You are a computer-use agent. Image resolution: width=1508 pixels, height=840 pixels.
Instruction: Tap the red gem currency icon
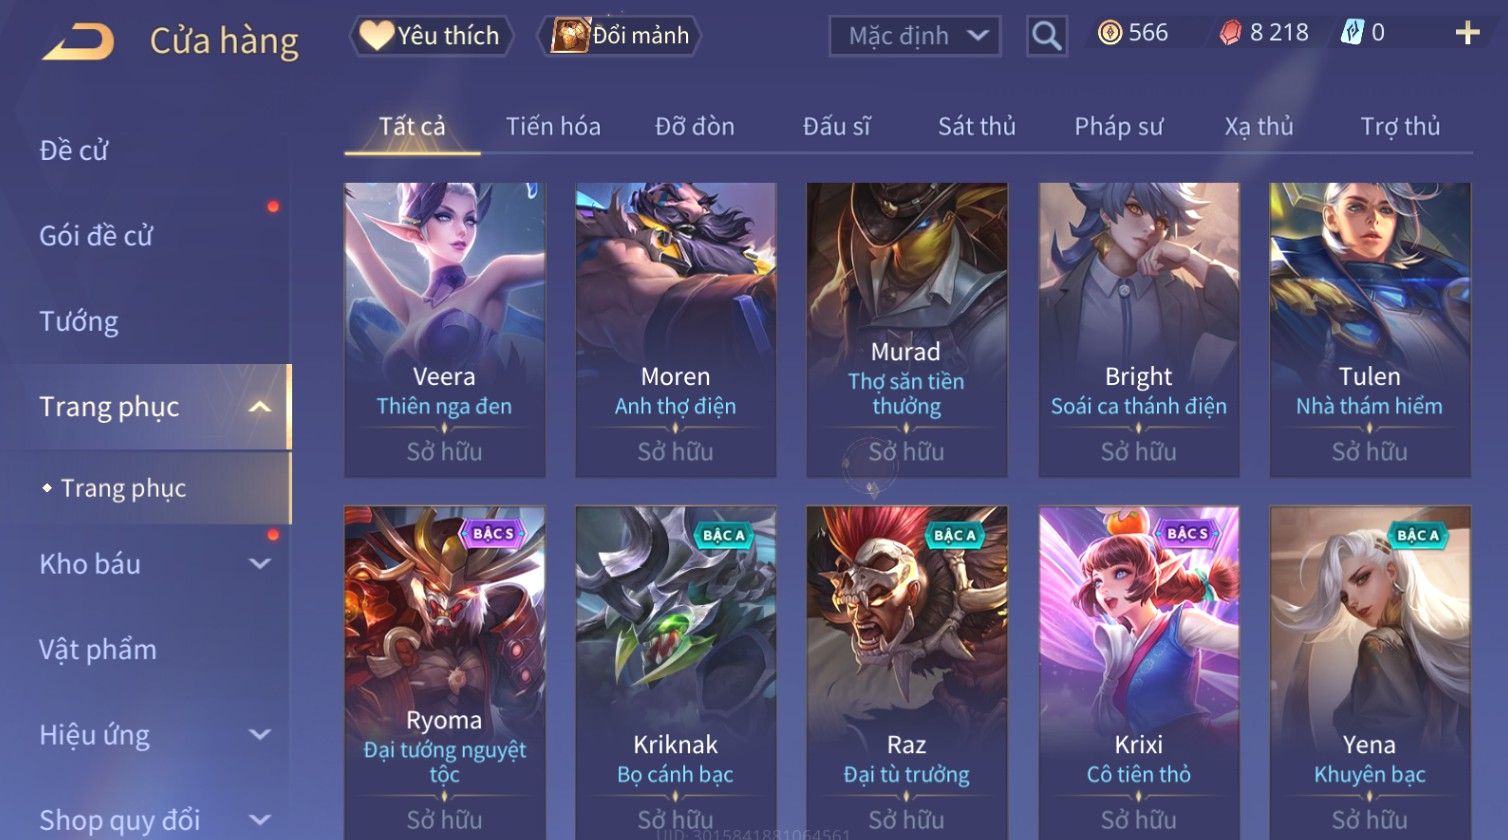[1230, 33]
